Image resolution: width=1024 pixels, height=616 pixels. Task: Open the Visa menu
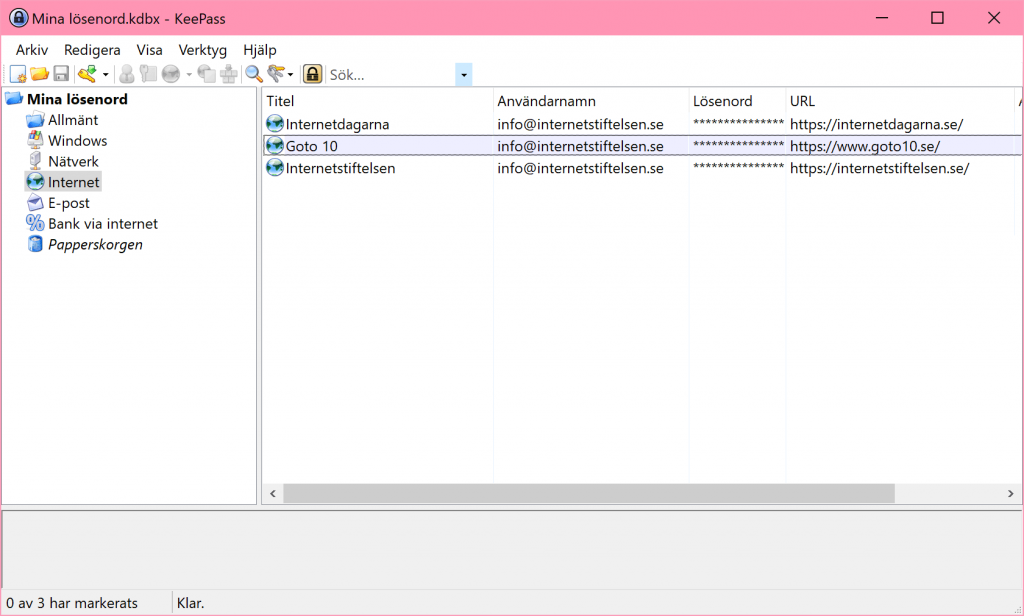click(150, 50)
